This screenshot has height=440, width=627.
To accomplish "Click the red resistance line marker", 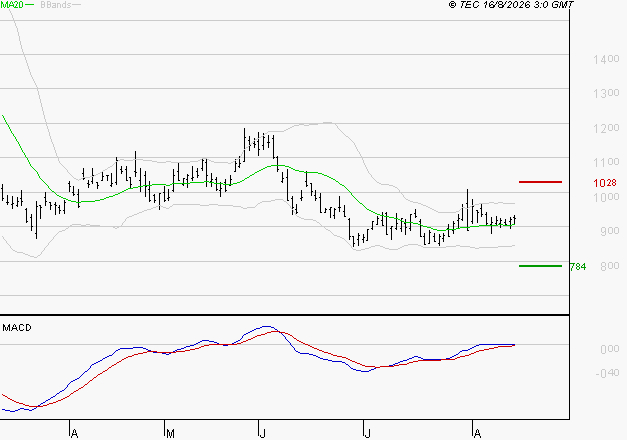I will point(540,182).
